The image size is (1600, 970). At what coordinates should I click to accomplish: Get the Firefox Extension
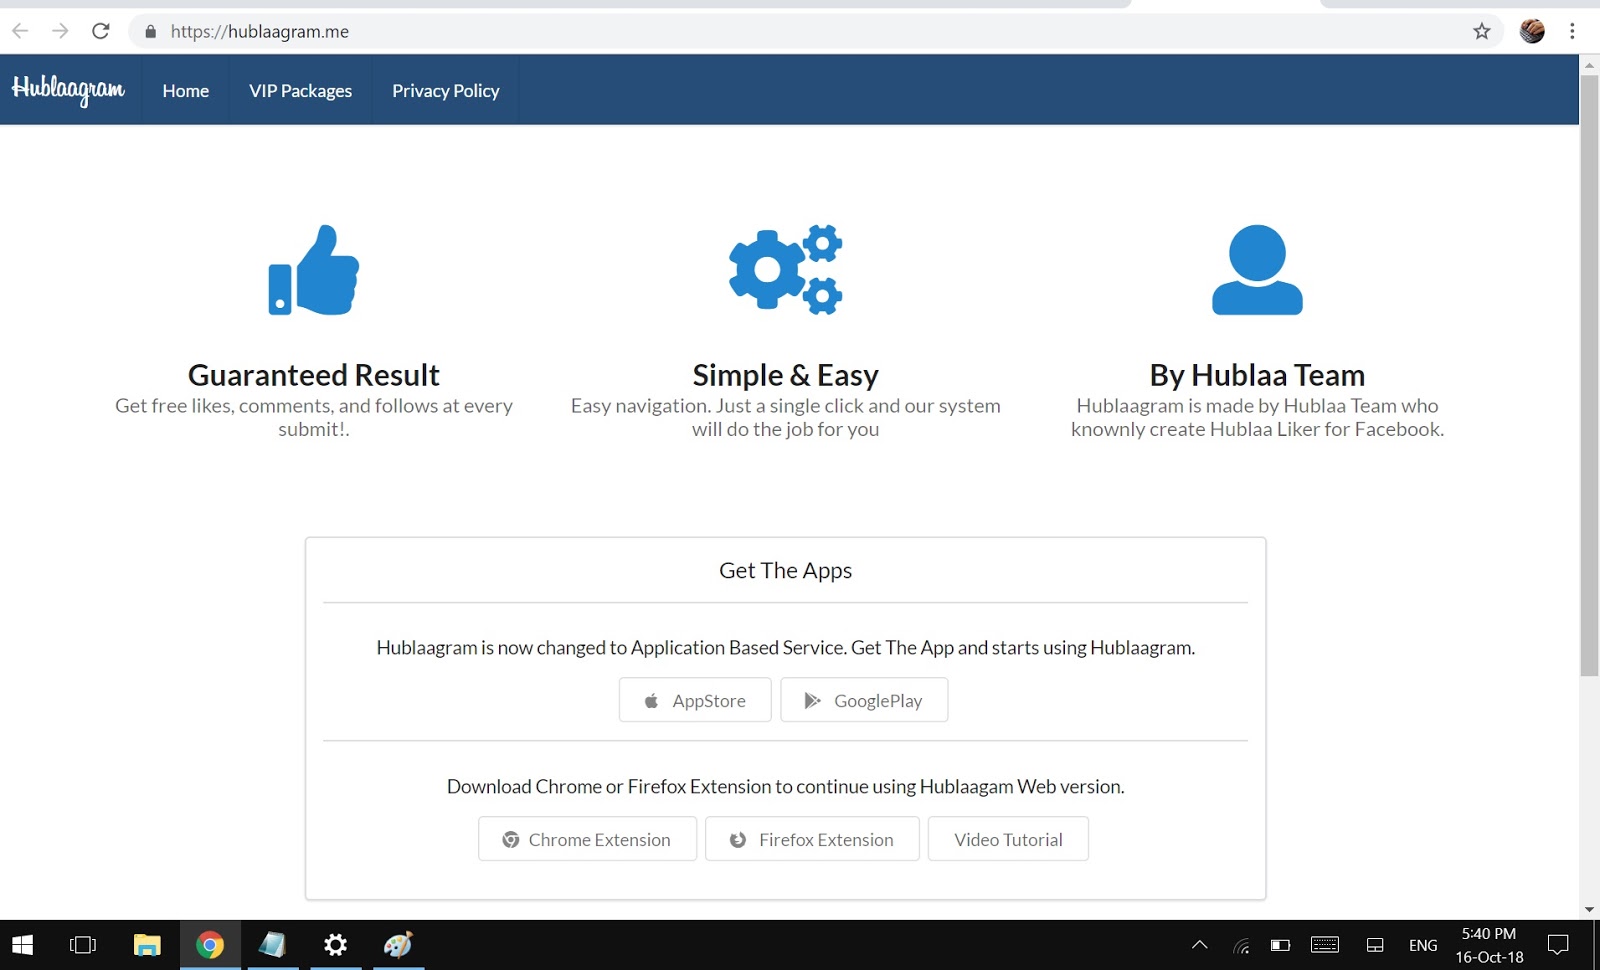pos(812,839)
